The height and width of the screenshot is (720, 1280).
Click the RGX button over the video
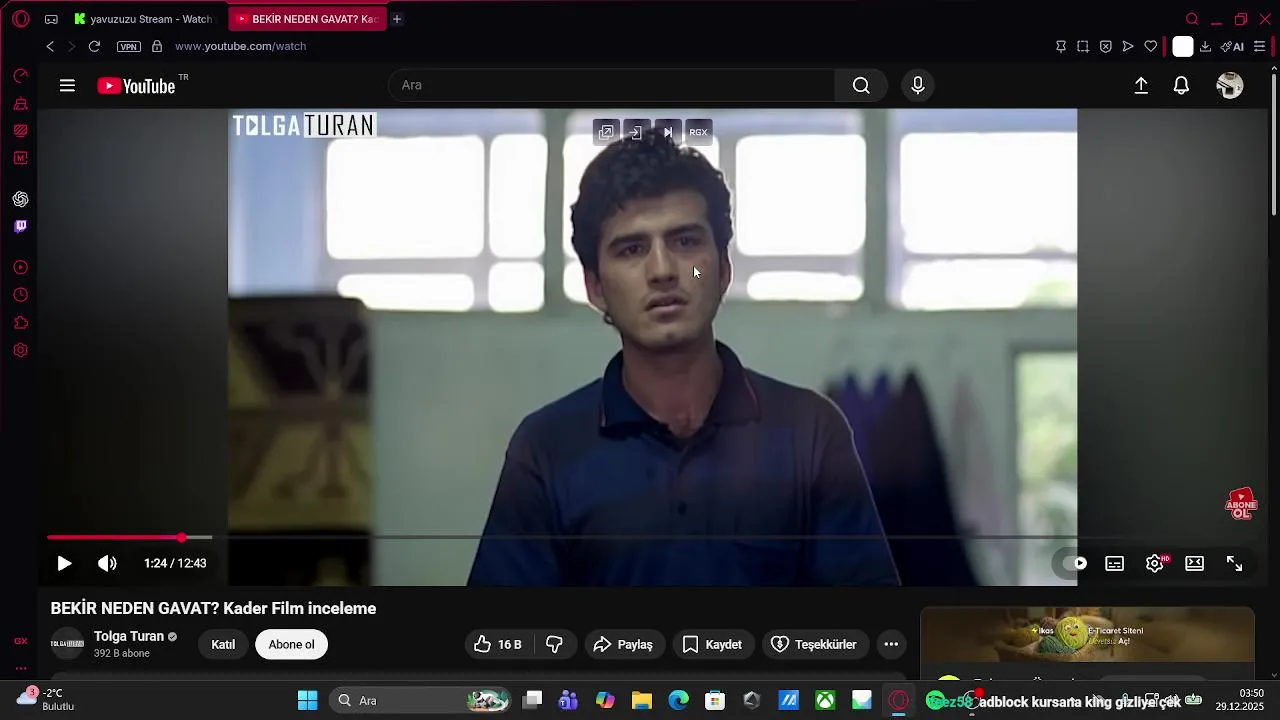point(698,132)
